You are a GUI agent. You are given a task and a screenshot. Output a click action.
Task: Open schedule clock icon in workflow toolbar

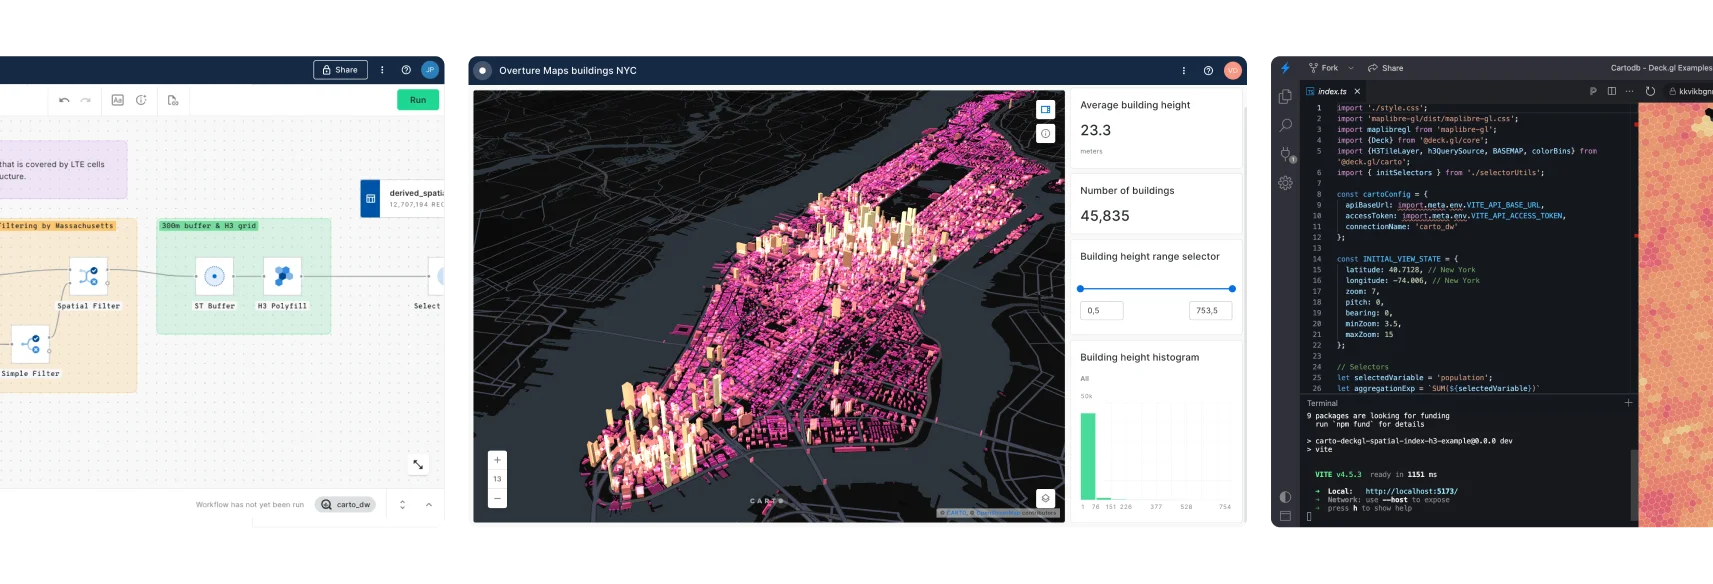tap(141, 100)
